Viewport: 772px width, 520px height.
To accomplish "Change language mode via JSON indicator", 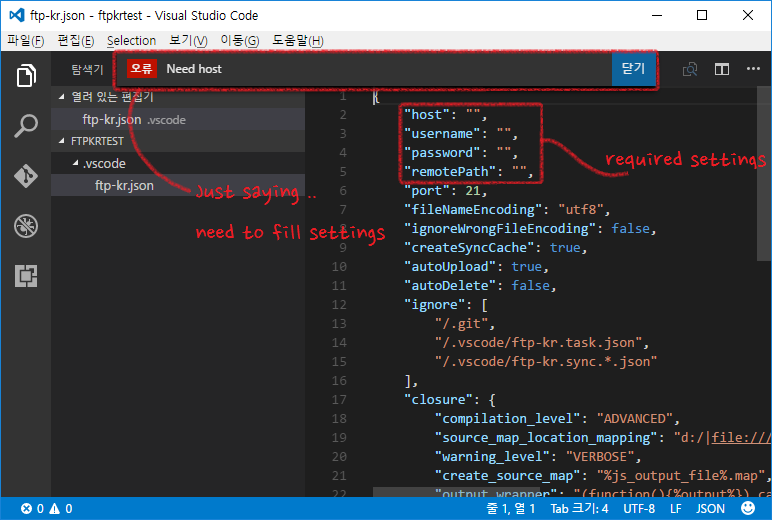I will click(710, 509).
